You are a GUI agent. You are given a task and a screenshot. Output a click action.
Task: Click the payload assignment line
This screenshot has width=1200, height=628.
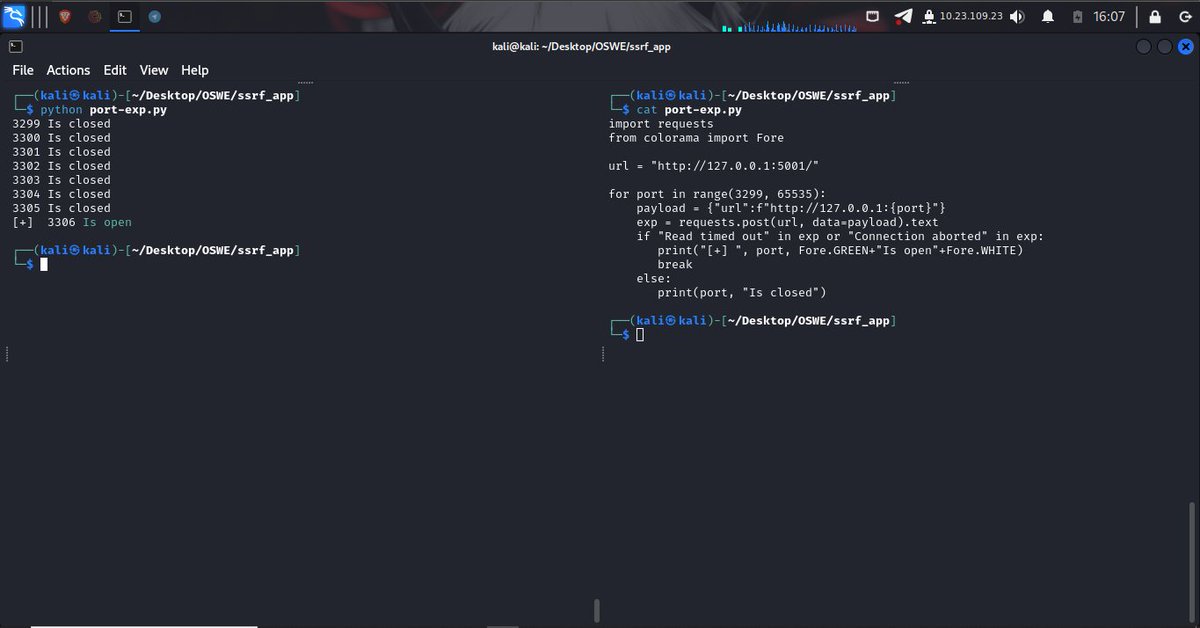(x=791, y=208)
